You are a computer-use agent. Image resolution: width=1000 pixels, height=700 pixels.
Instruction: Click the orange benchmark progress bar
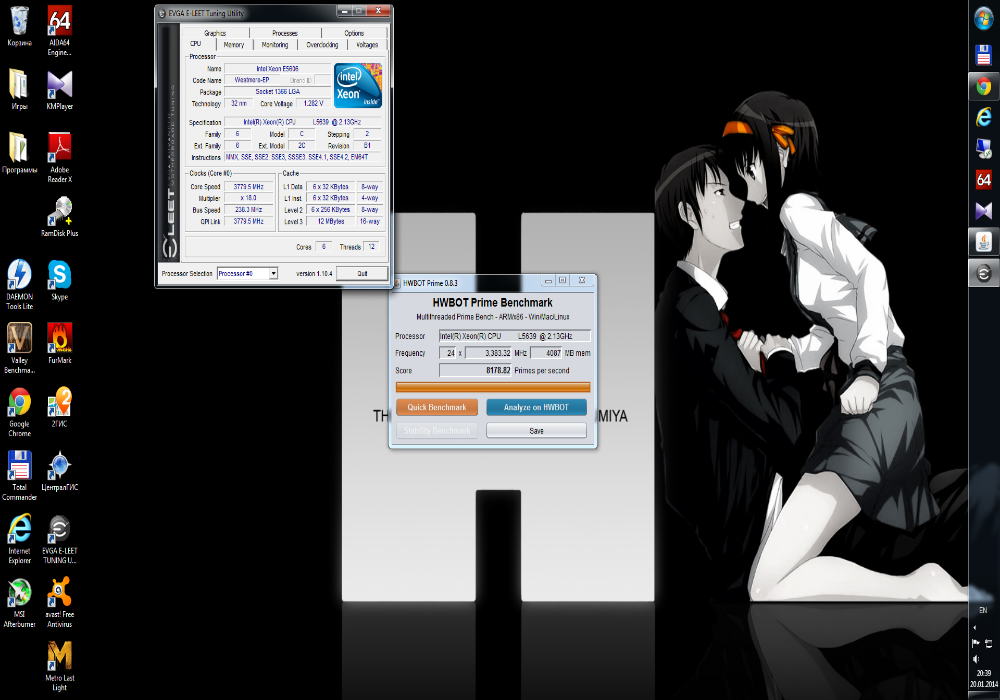[x=493, y=387]
